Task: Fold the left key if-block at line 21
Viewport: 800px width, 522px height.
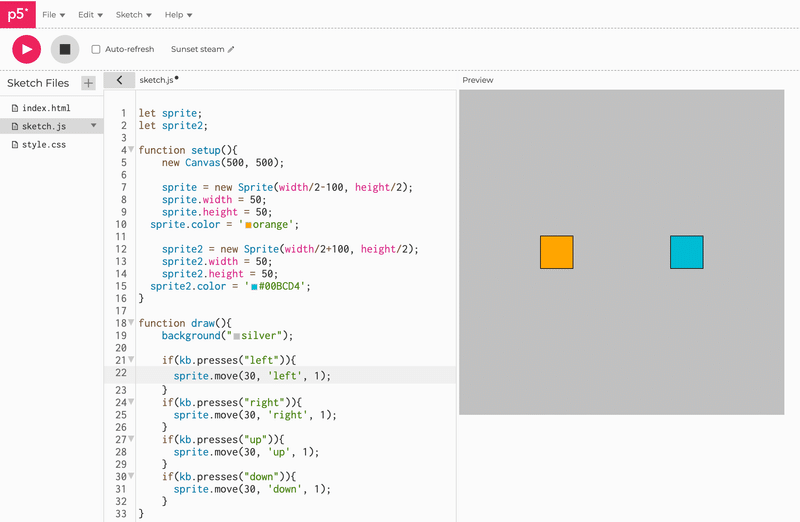Action: click(131, 360)
